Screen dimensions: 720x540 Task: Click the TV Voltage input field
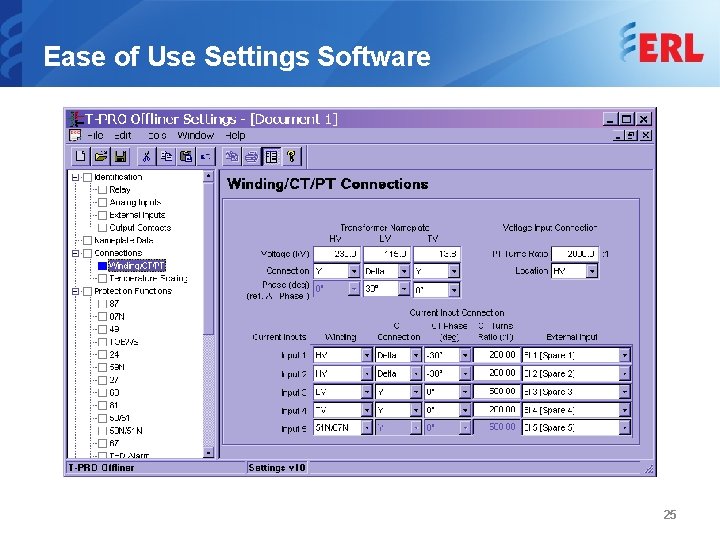[437, 254]
